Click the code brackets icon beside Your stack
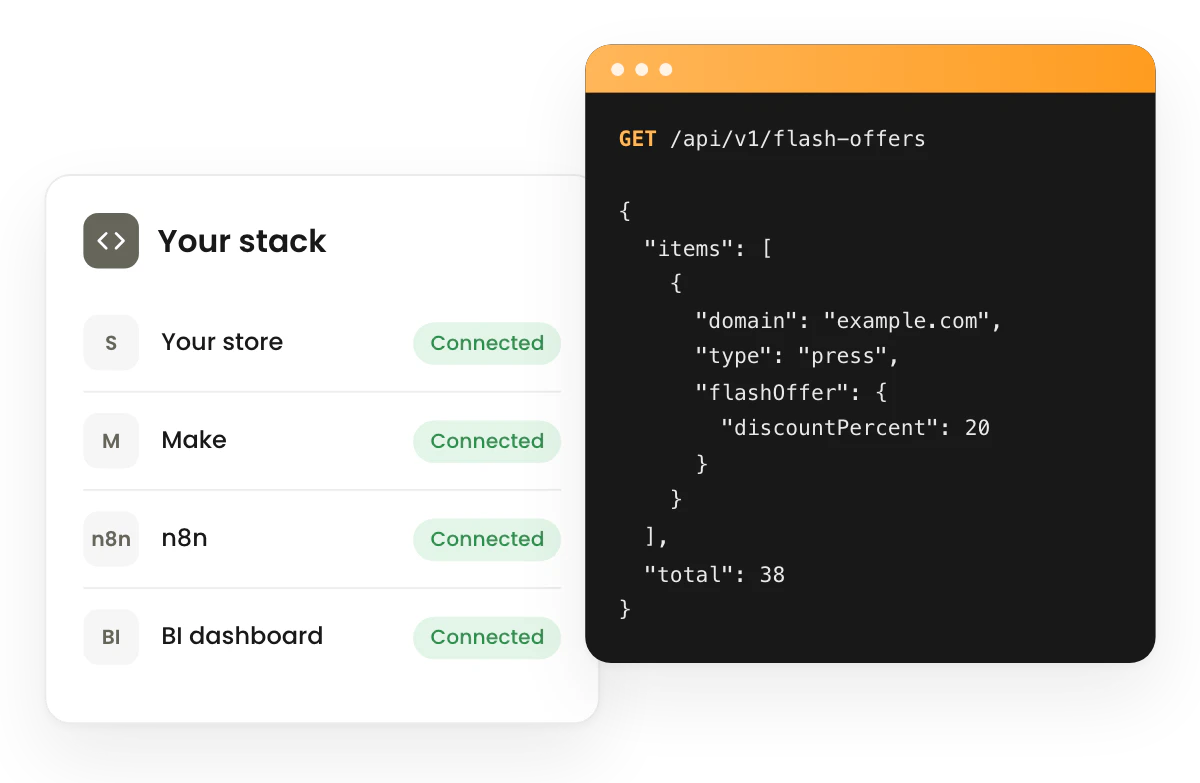The width and height of the screenshot is (1200, 783). pos(111,241)
